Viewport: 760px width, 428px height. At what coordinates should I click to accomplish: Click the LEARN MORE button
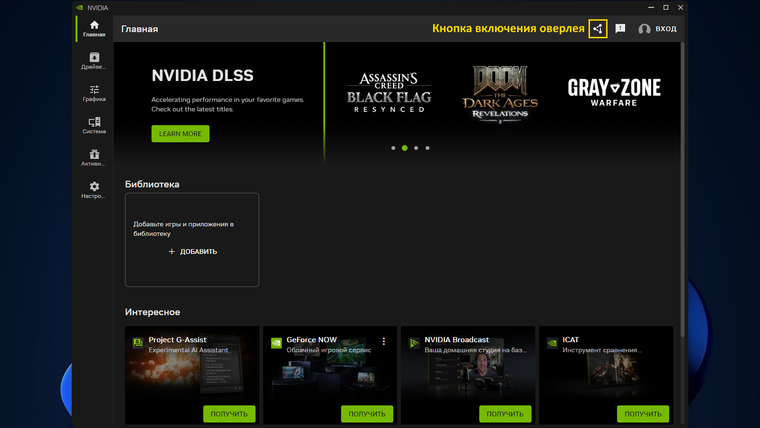coord(180,134)
